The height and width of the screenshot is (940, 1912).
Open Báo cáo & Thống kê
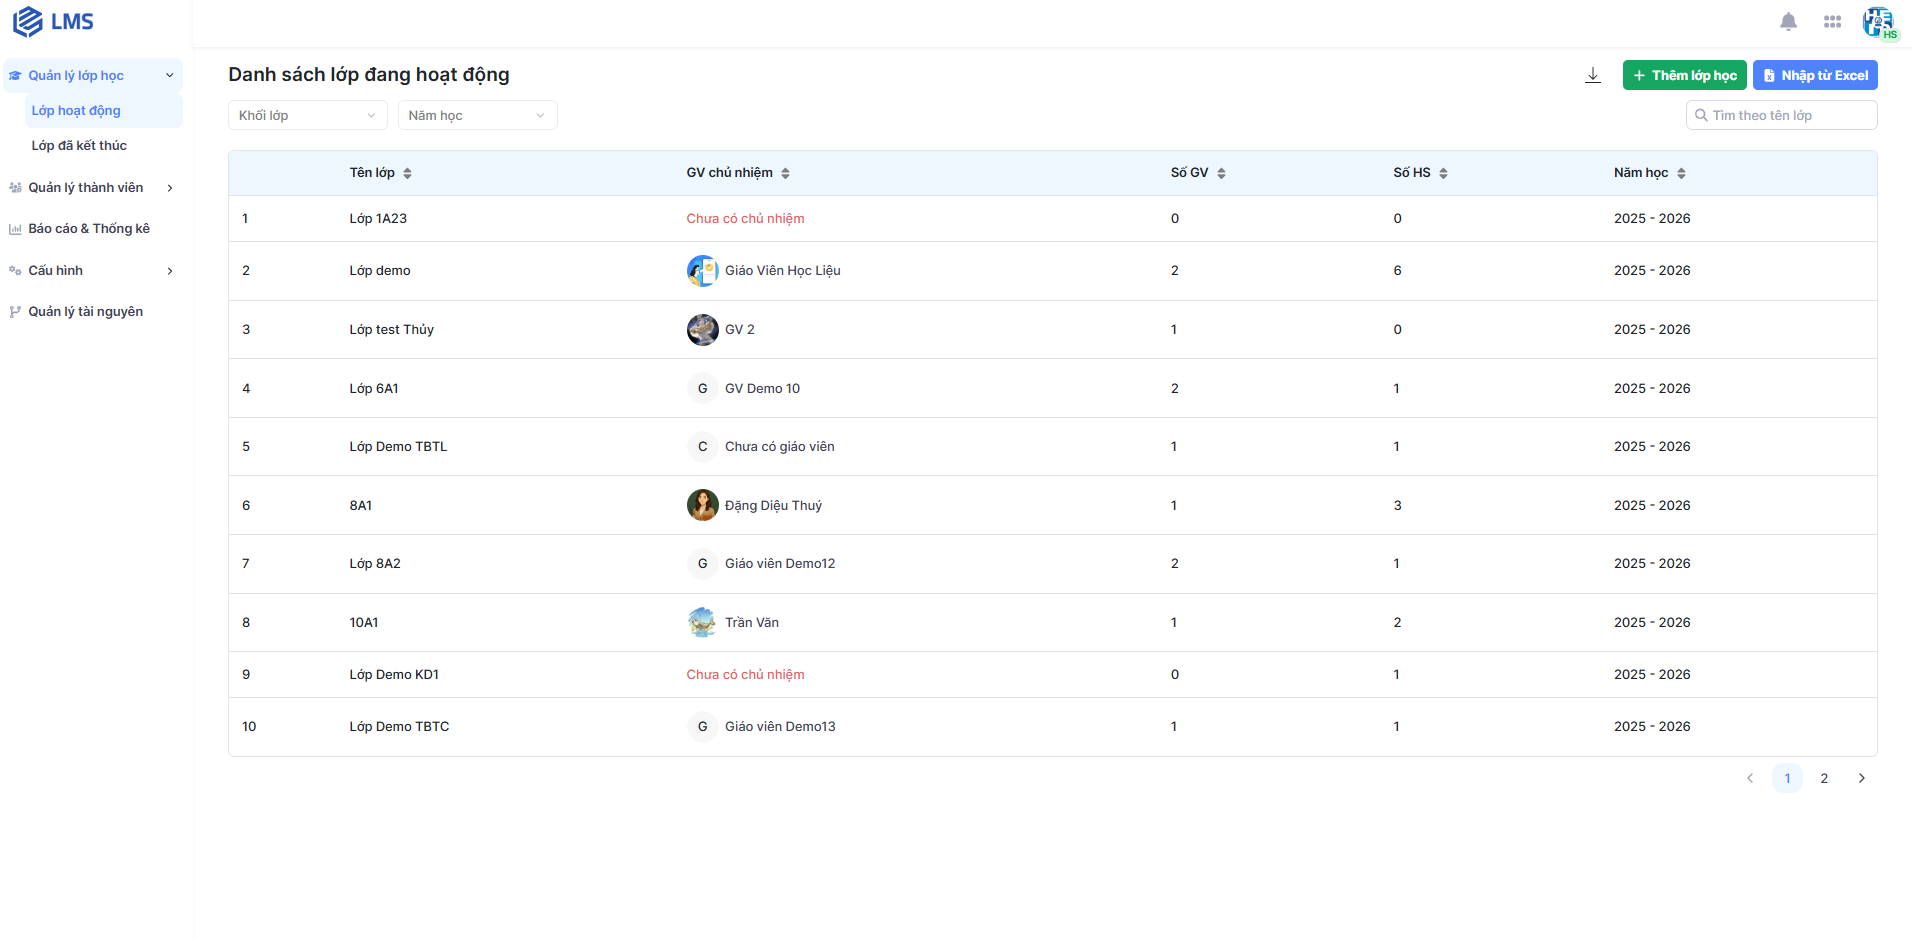click(89, 228)
